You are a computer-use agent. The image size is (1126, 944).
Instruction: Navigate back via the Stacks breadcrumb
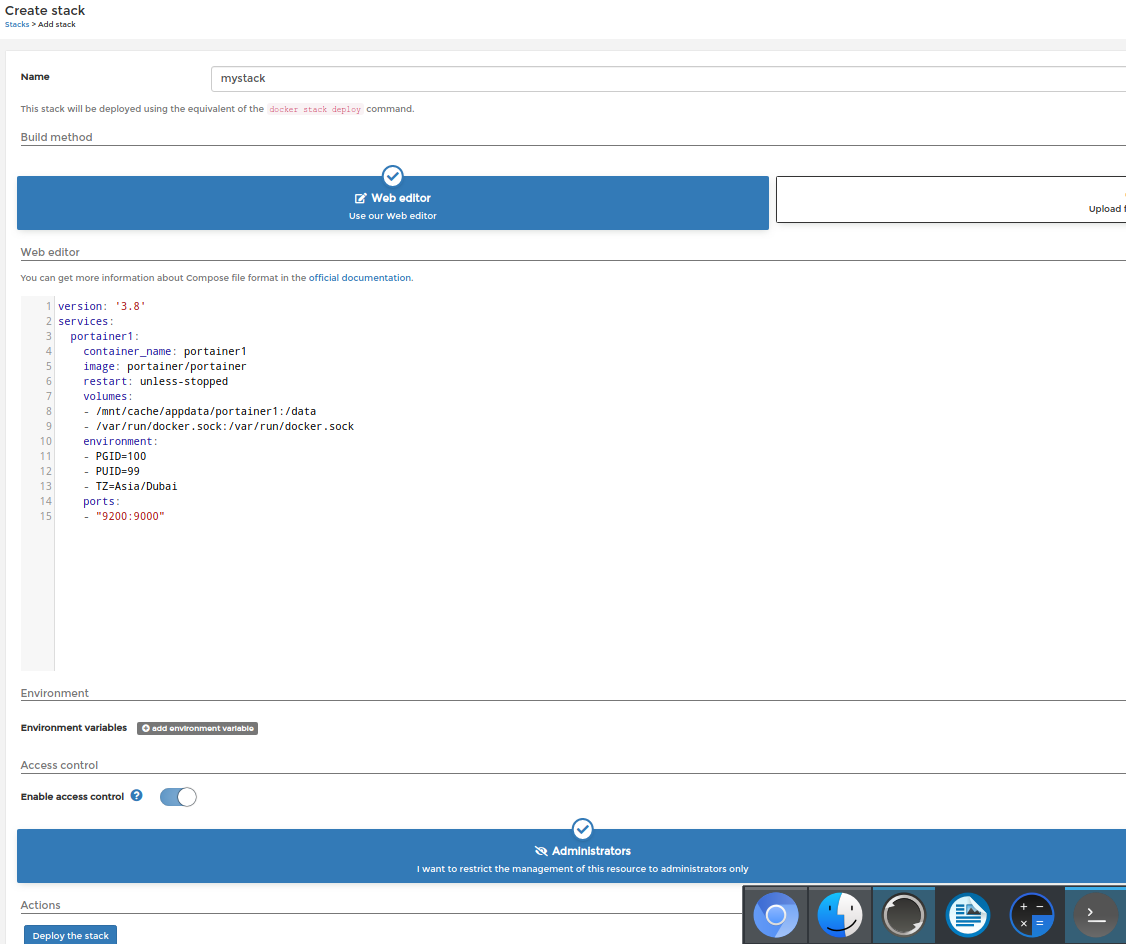16,24
